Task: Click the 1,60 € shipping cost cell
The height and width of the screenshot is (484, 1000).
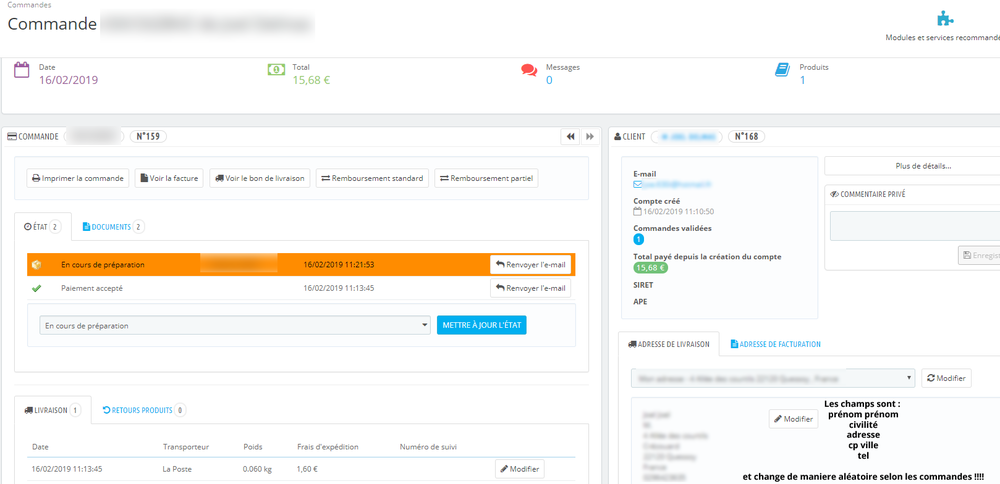Action: tap(307, 469)
